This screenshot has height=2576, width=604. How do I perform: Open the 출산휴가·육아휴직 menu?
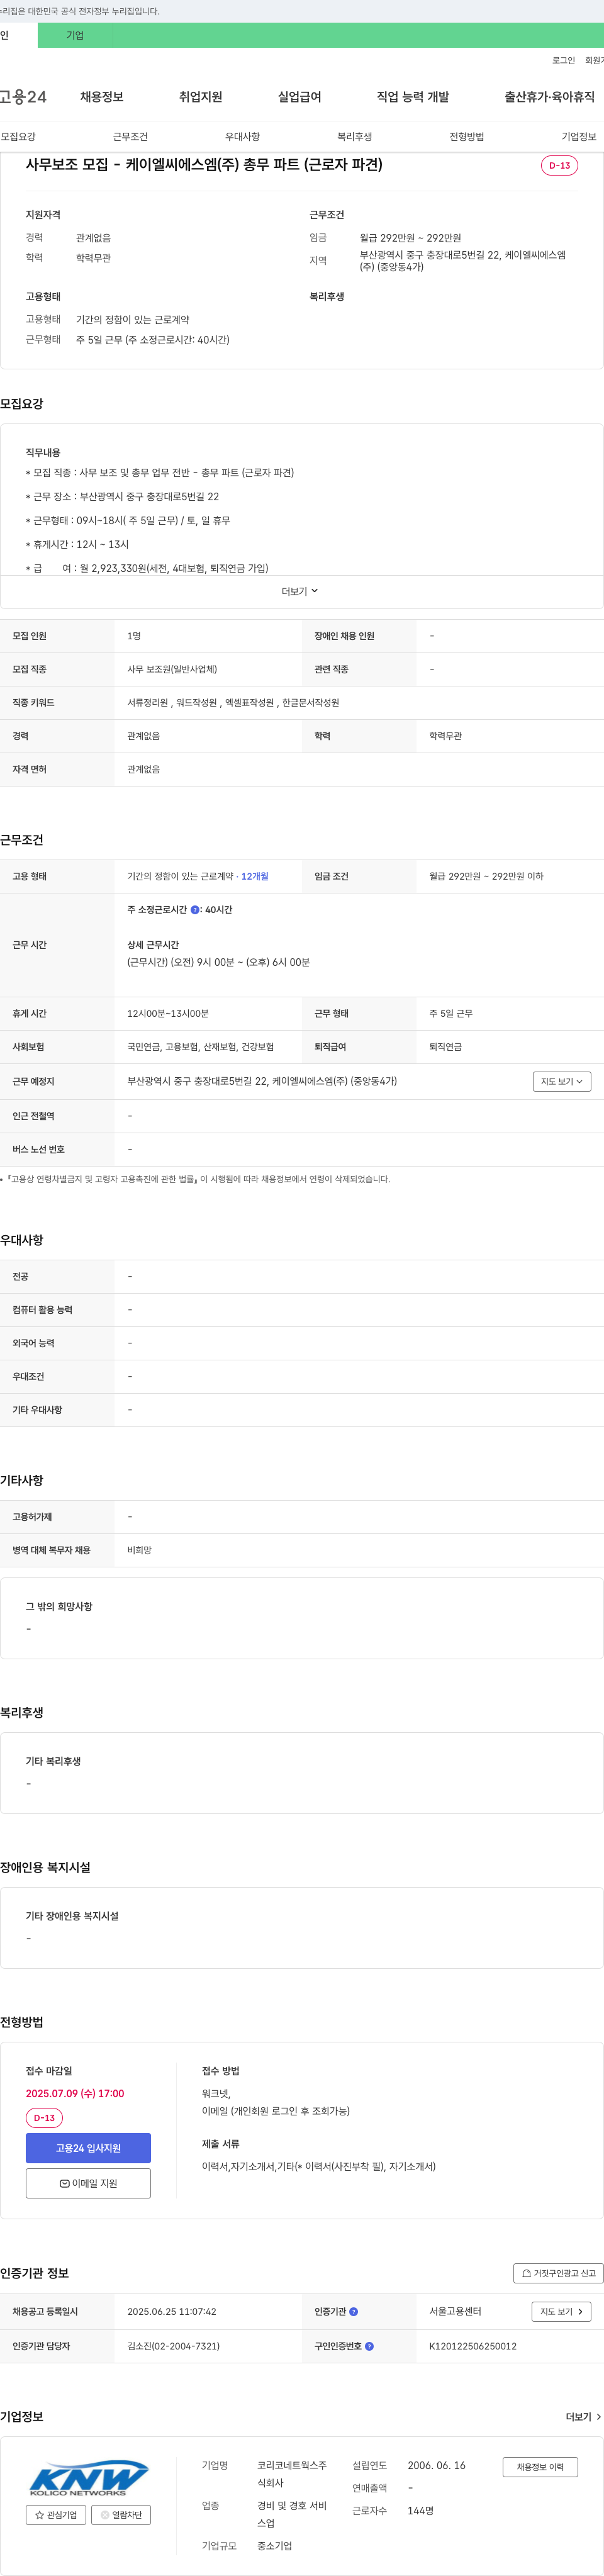coord(550,97)
